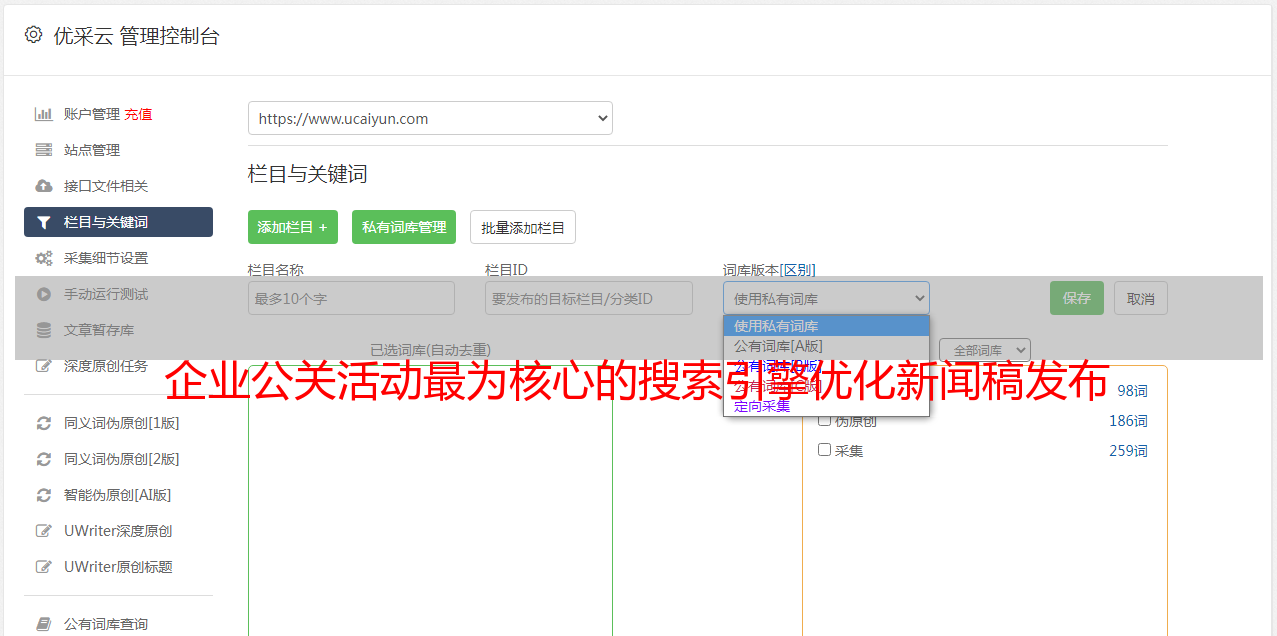The height and width of the screenshot is (636, 1277).
Task: Click the database icon for 文章暂存库
Action: point(44,330)
